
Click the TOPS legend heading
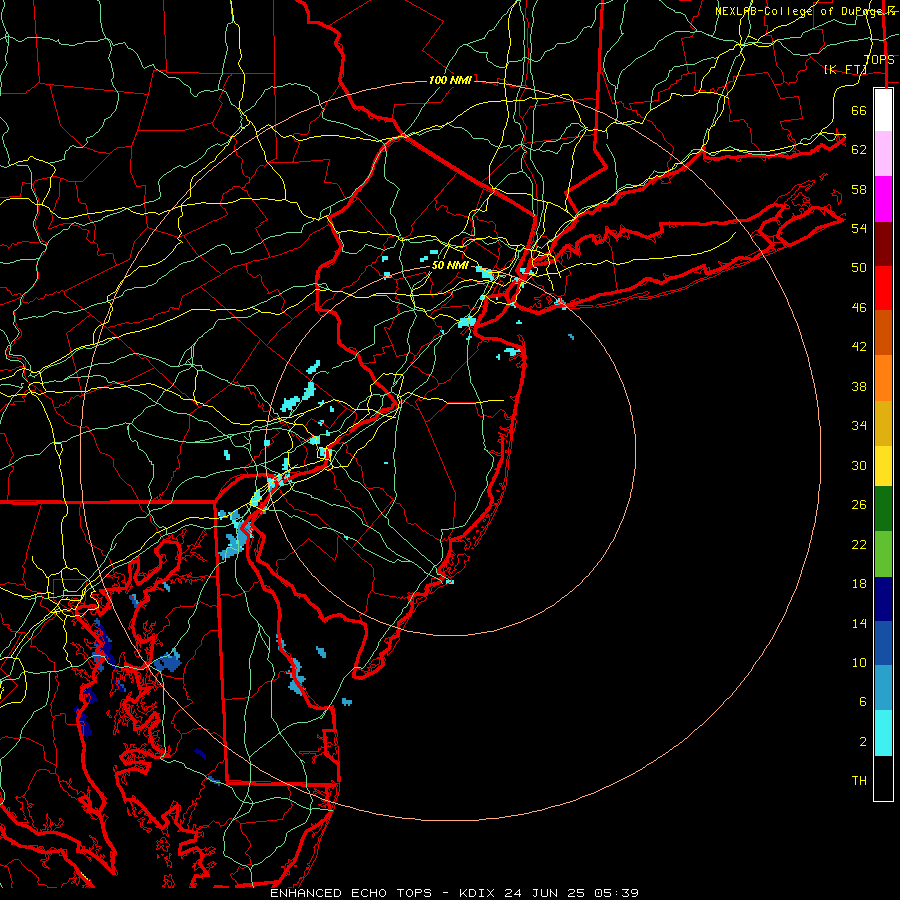879,60
